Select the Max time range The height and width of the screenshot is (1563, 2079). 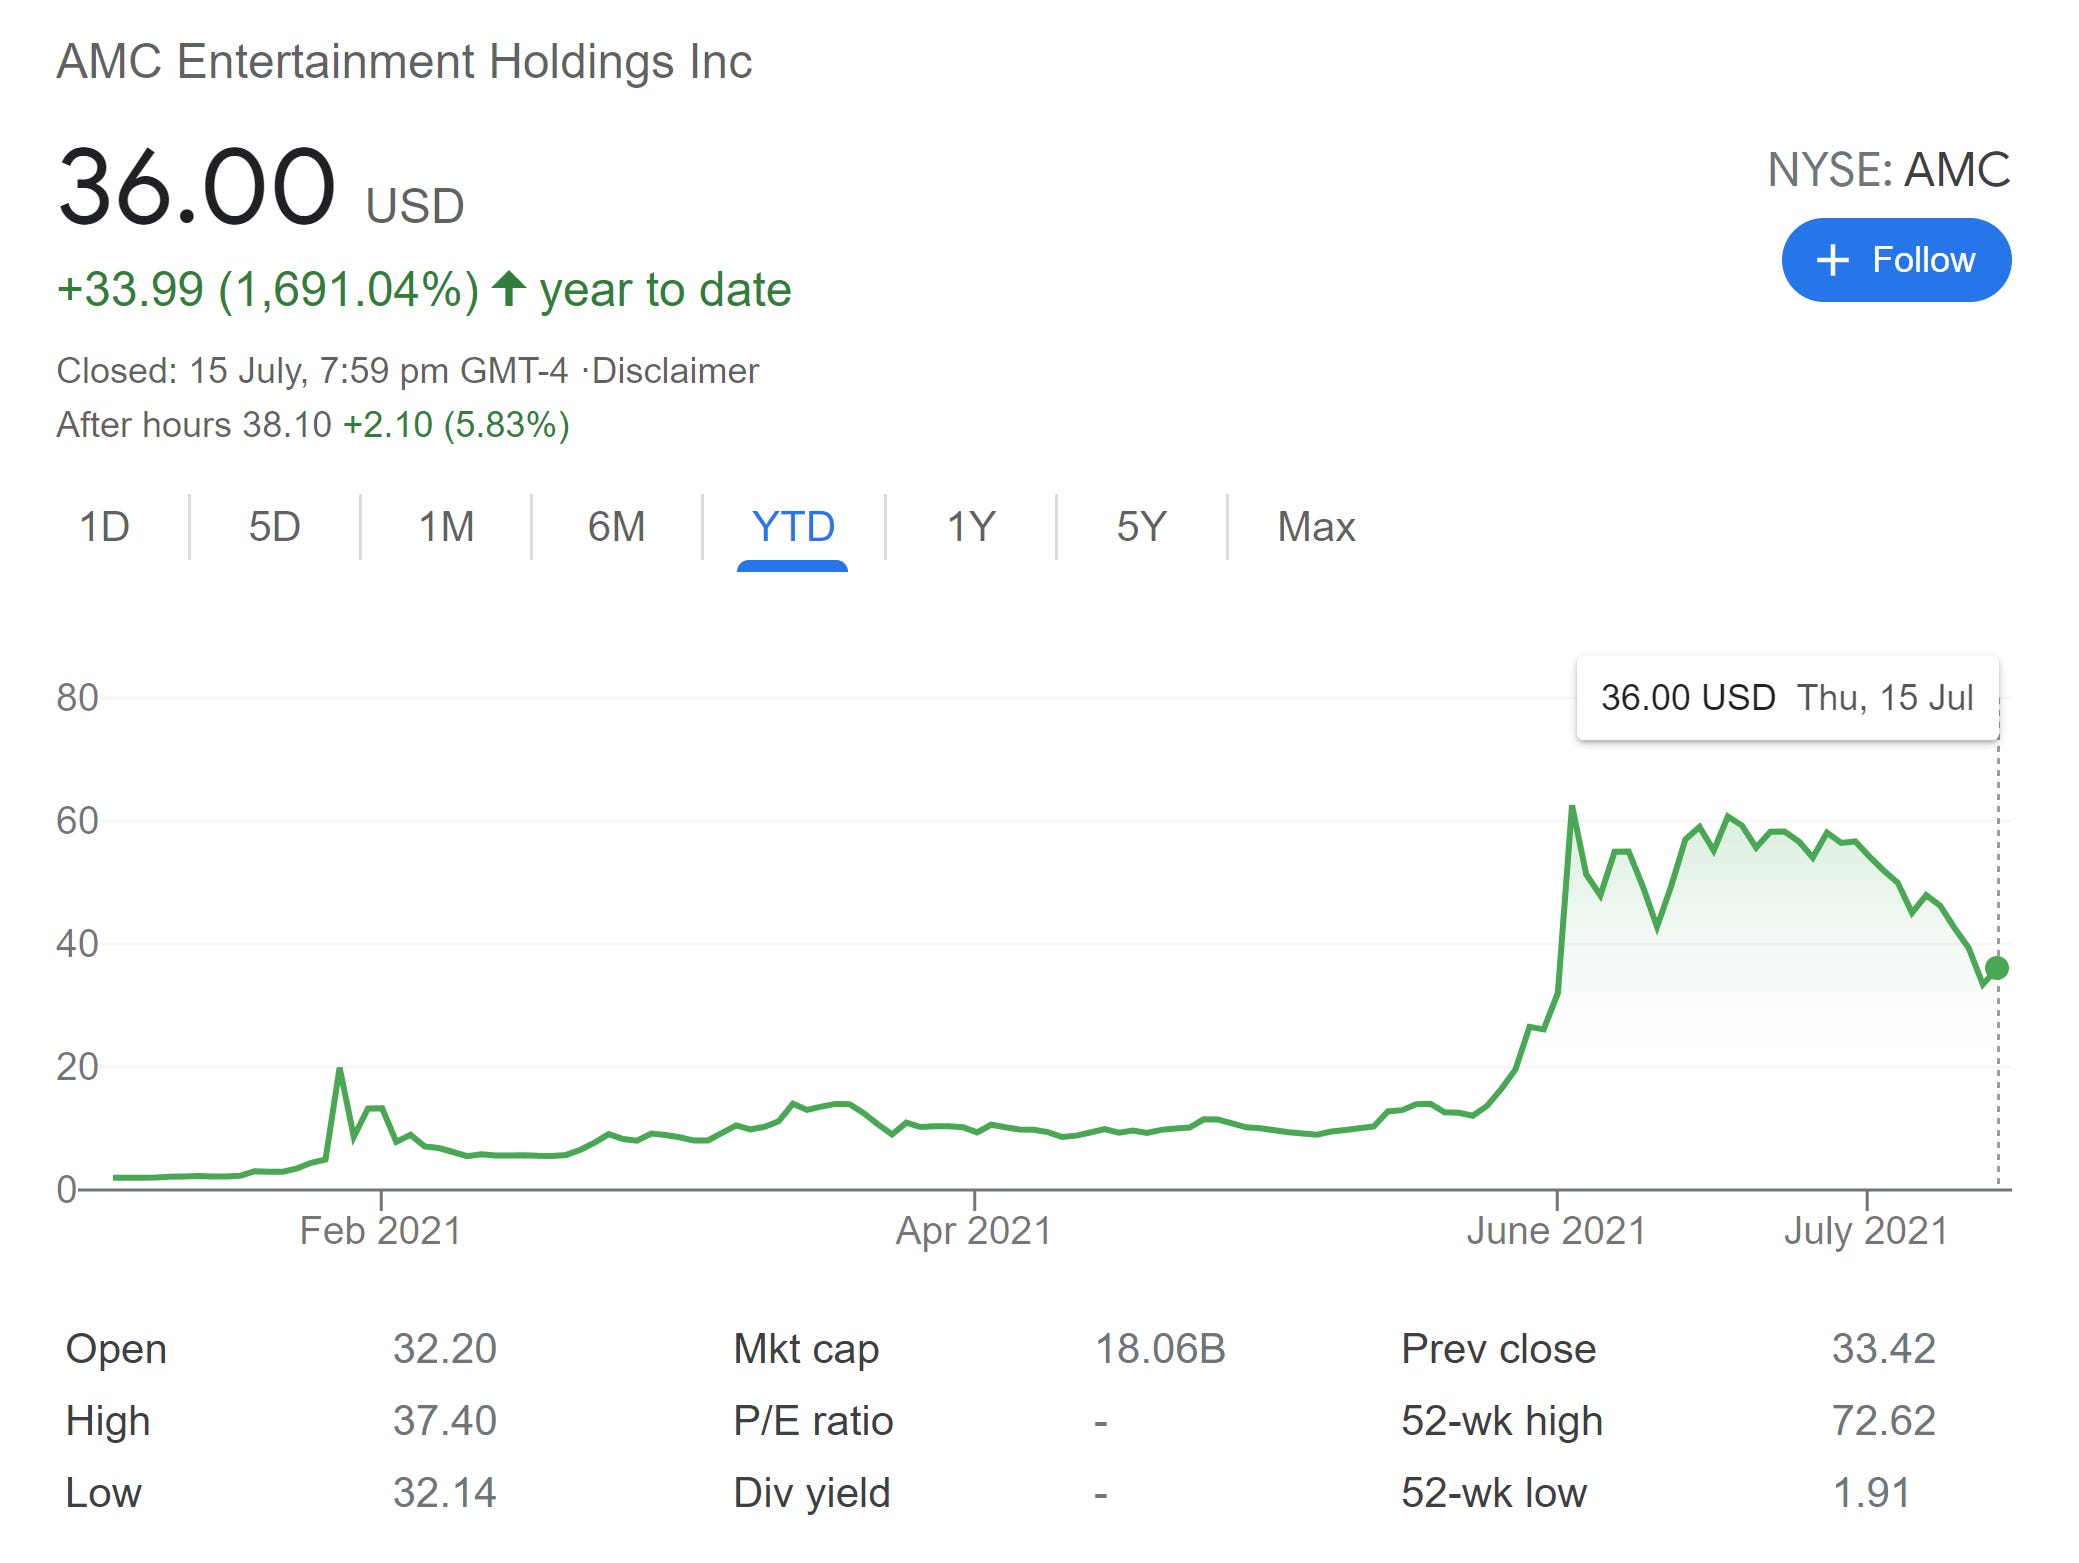[x=1316, y=527]
